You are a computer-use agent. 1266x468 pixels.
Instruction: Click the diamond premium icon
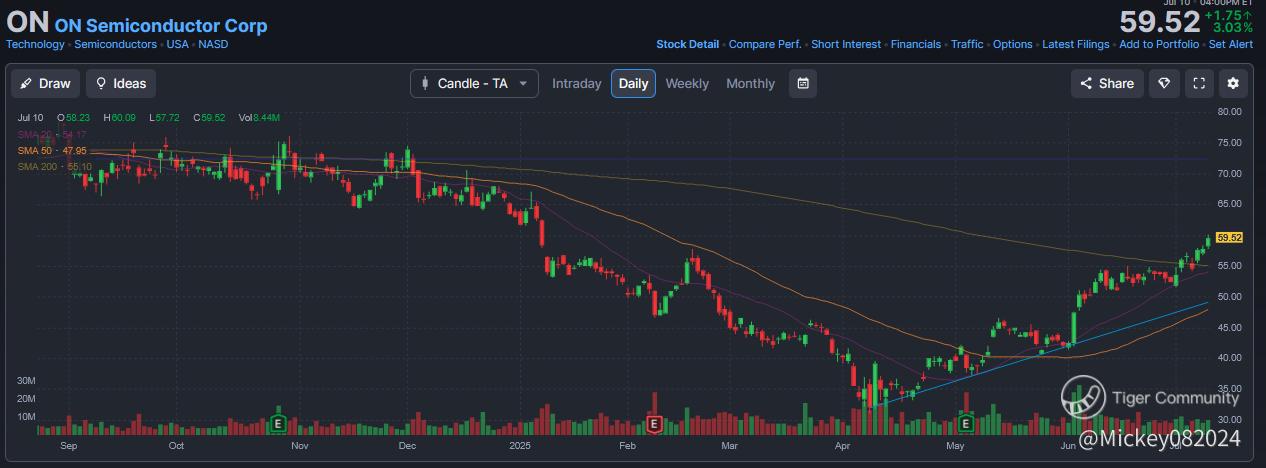pyautogui.click(x=1164, y=83)
